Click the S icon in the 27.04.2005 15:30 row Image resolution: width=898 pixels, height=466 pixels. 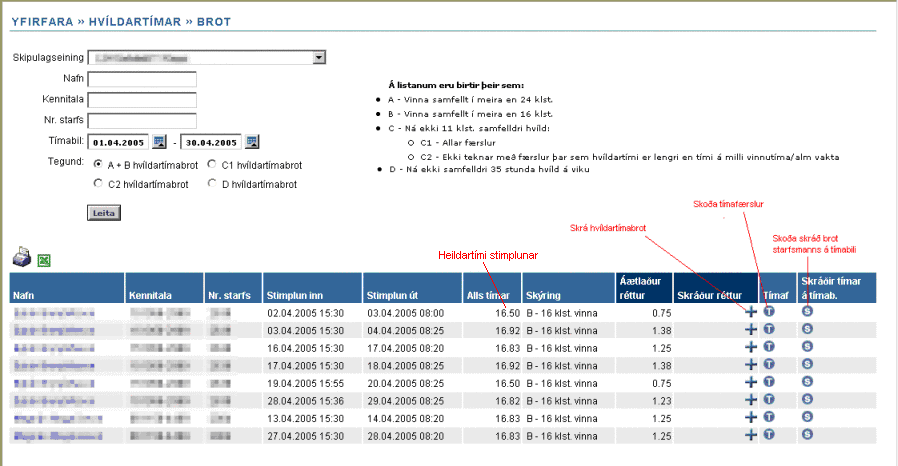(x=808, y=435)
